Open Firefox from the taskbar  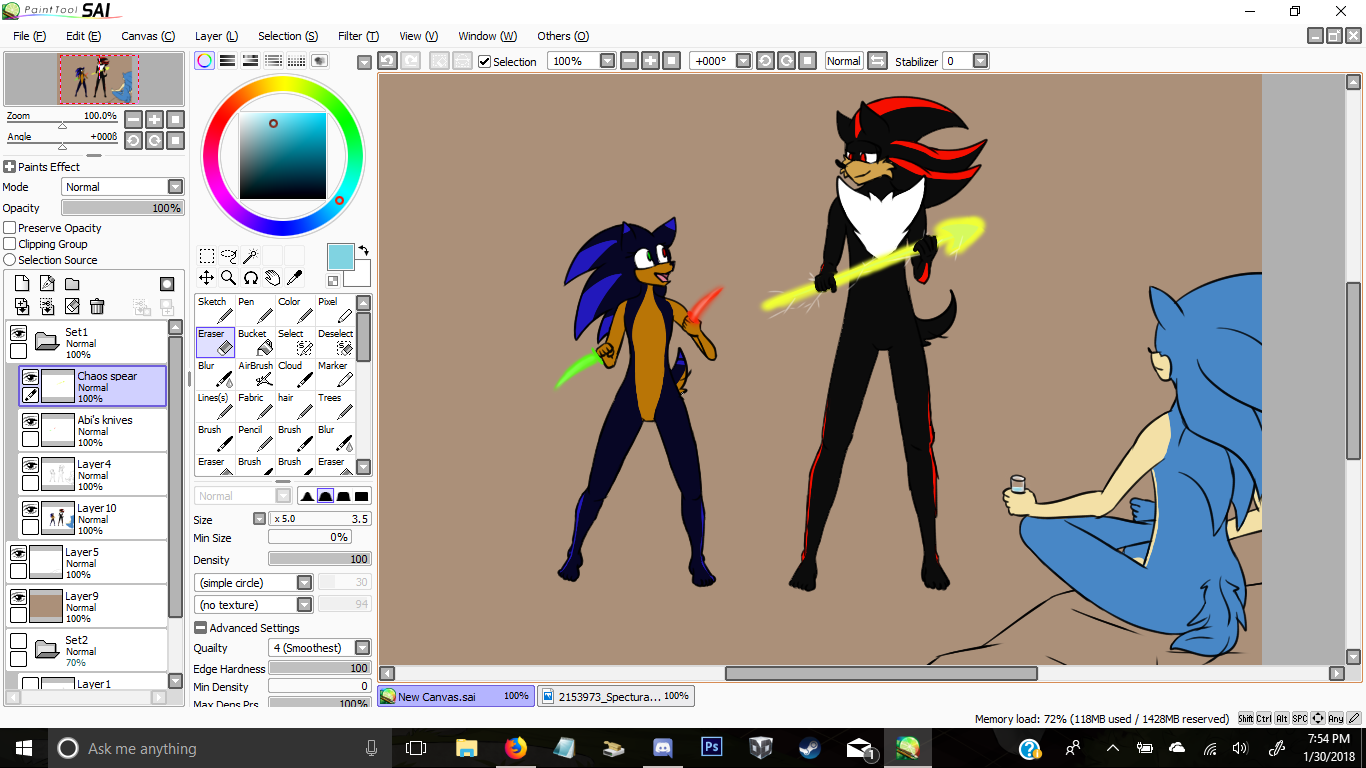tap(515, 748)
